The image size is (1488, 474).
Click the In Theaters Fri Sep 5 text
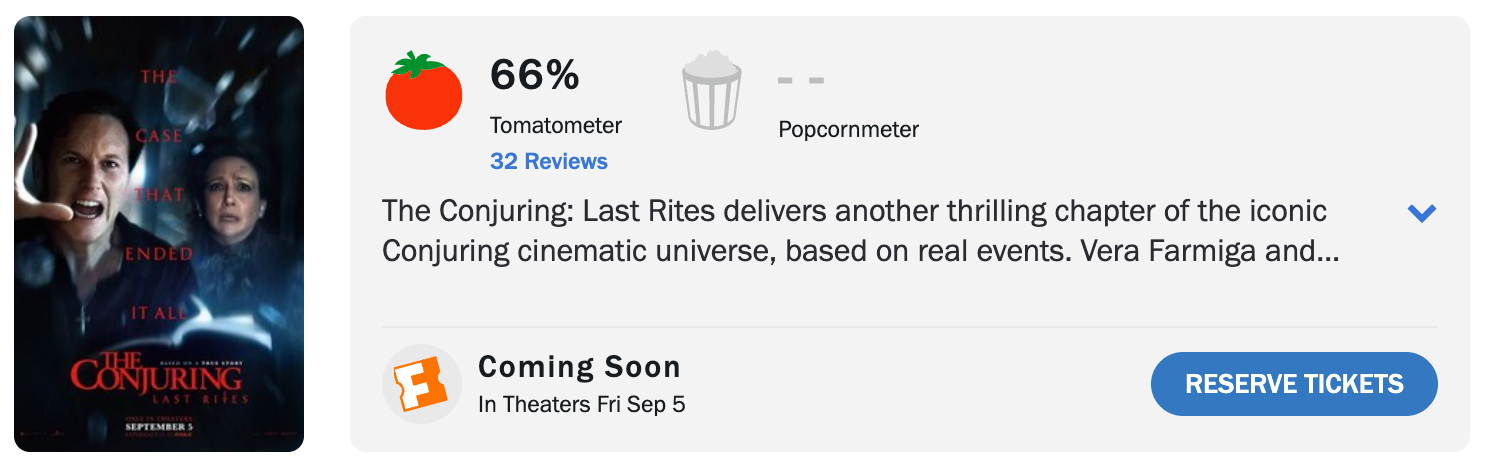pos(581,404)
